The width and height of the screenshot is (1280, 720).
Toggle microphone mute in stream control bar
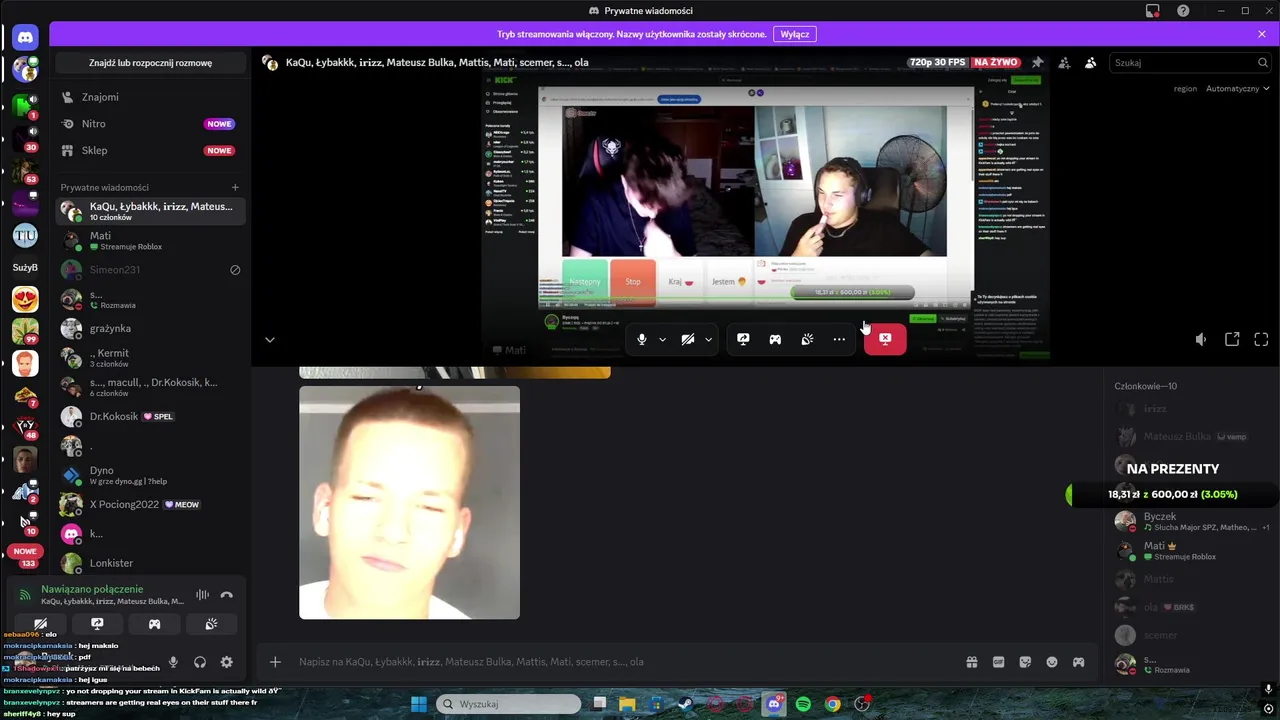tap(642, 339)
